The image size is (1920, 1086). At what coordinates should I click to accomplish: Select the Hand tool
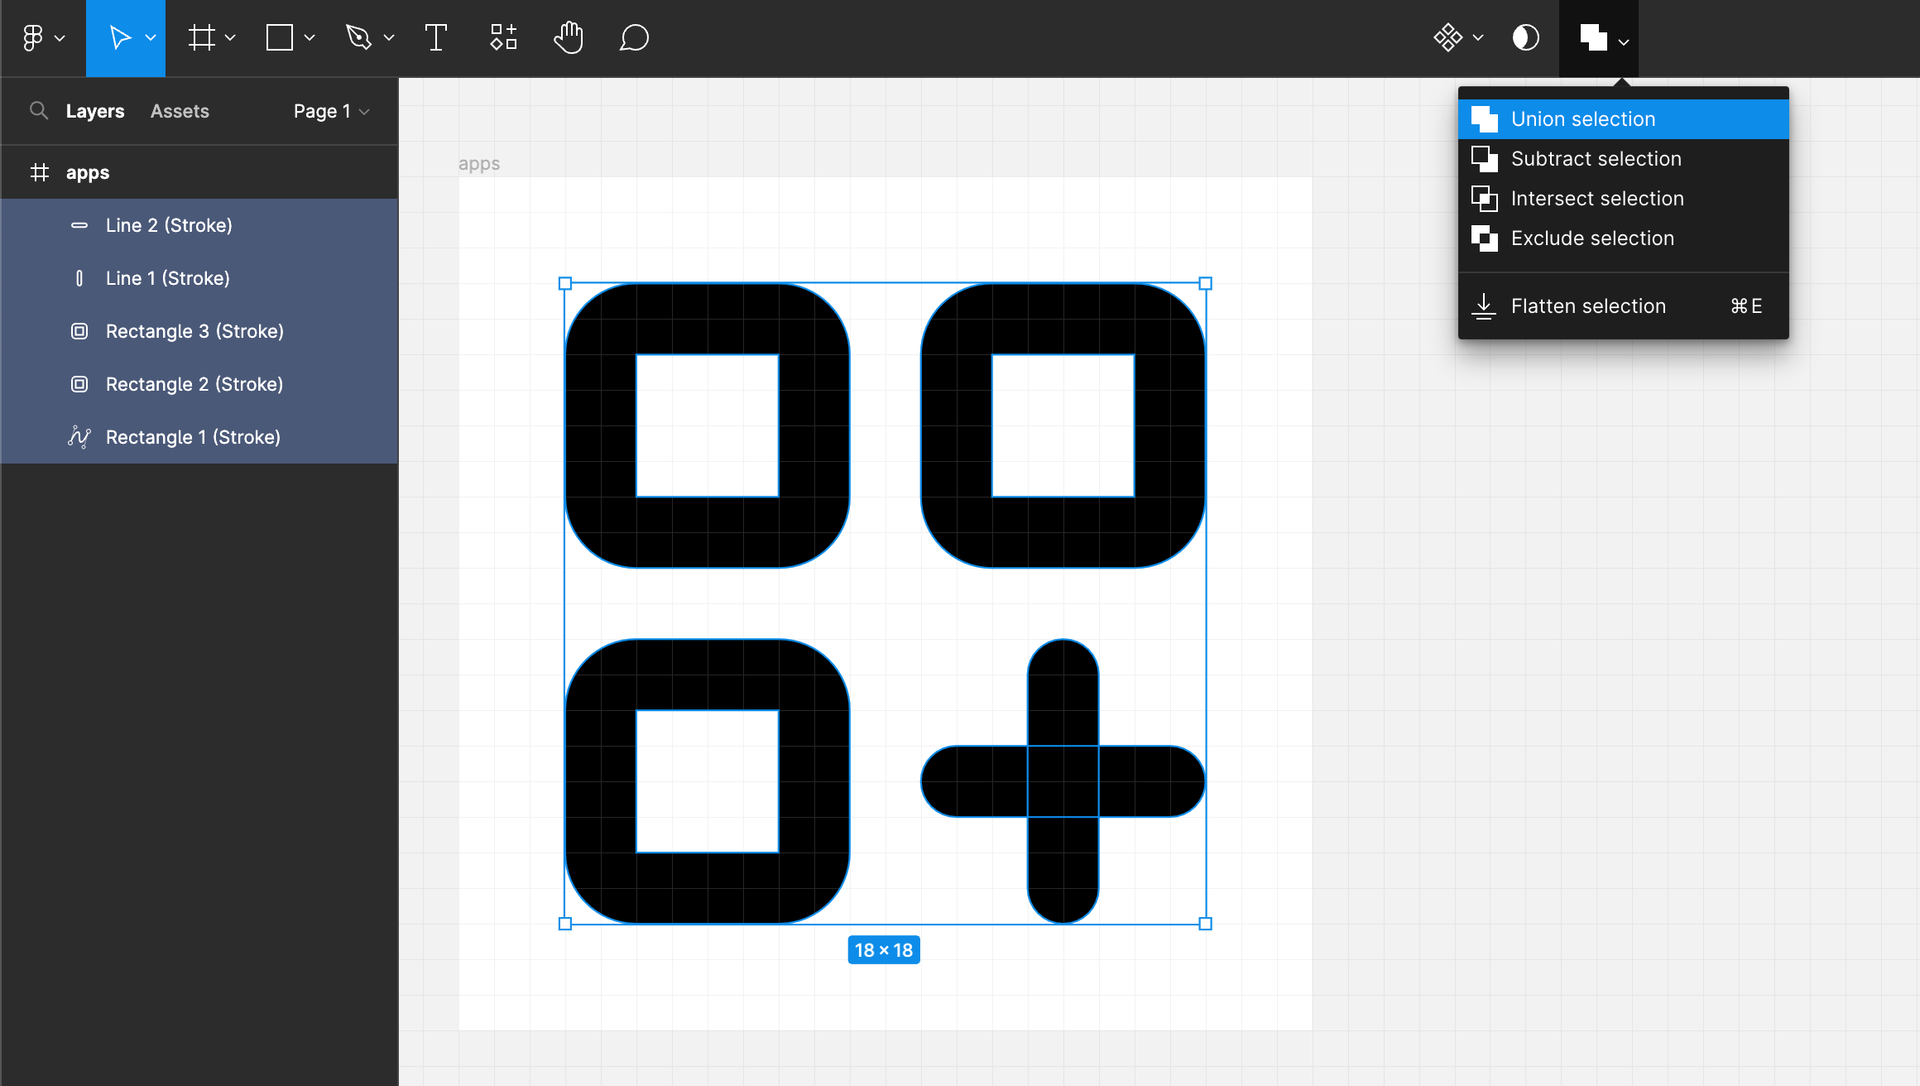(568, 38)
